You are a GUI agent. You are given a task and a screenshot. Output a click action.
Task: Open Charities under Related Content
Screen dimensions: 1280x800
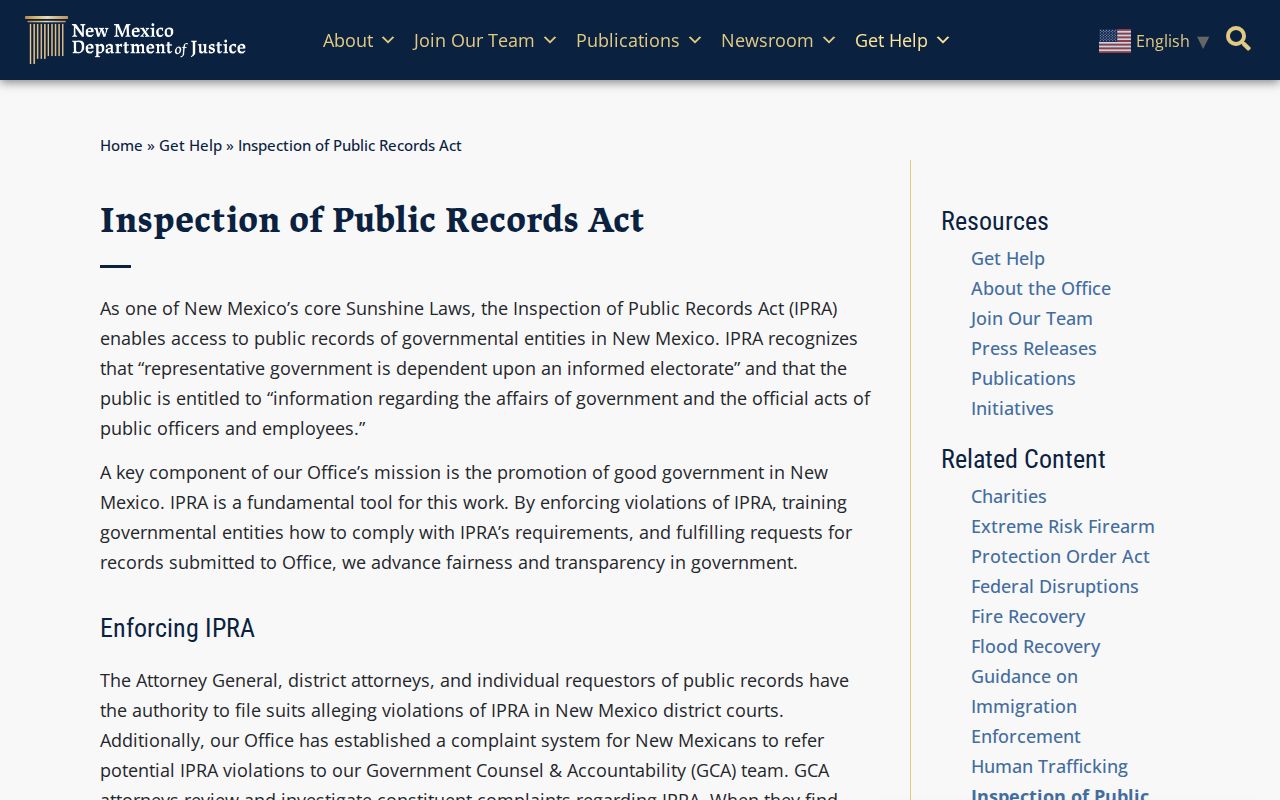point(1009,496)
